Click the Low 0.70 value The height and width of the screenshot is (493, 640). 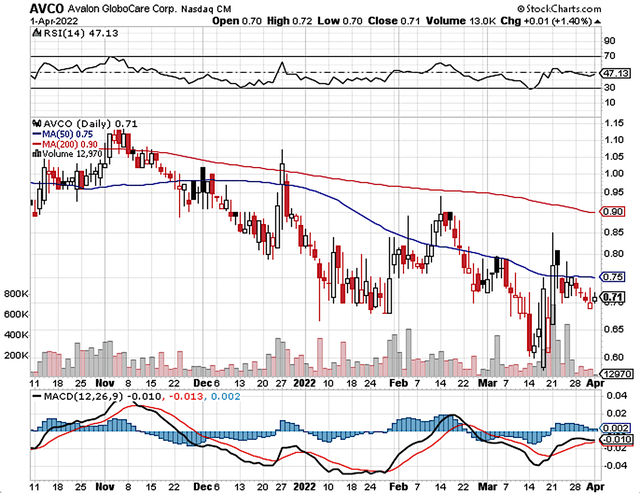[340, 21]
